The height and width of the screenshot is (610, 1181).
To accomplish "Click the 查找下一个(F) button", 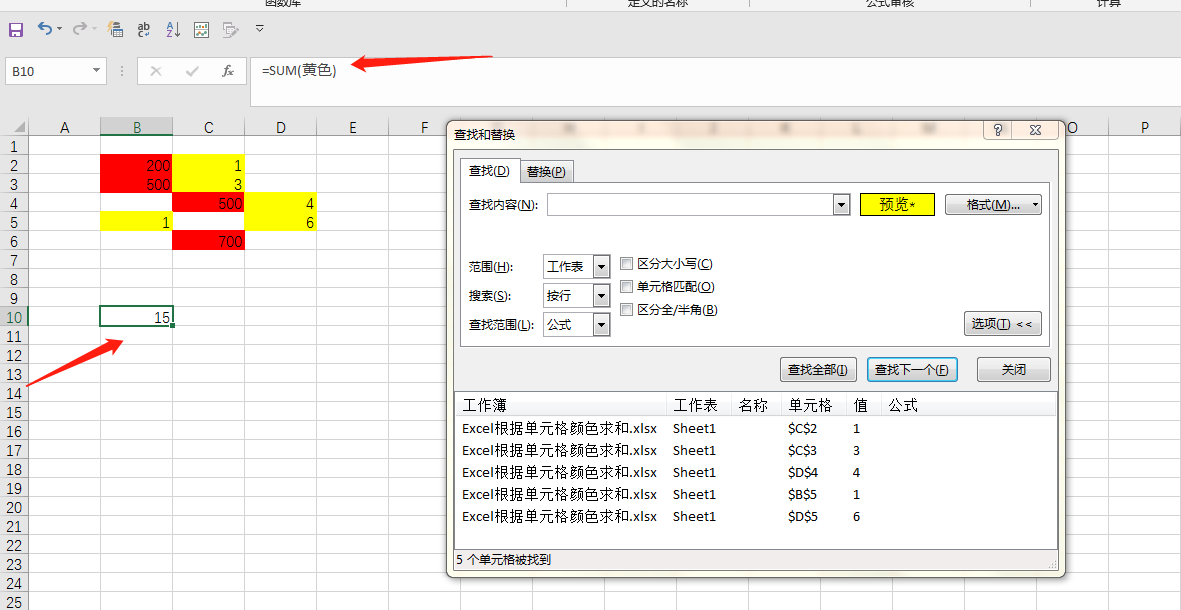I will (912, 370).
